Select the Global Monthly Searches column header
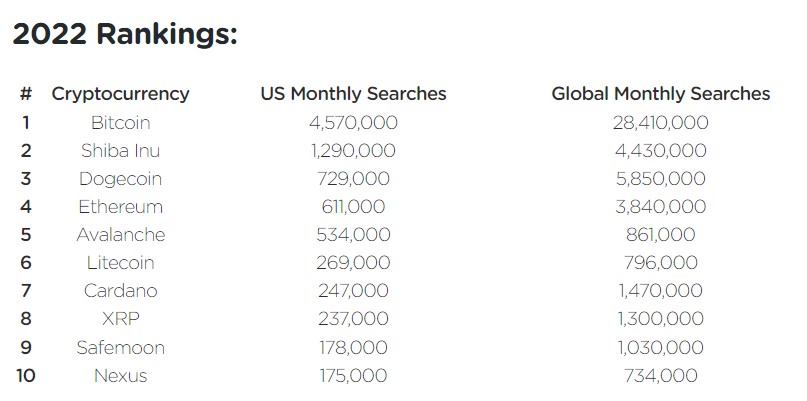This screenshot has width=807, height=401. coord(661,94)
